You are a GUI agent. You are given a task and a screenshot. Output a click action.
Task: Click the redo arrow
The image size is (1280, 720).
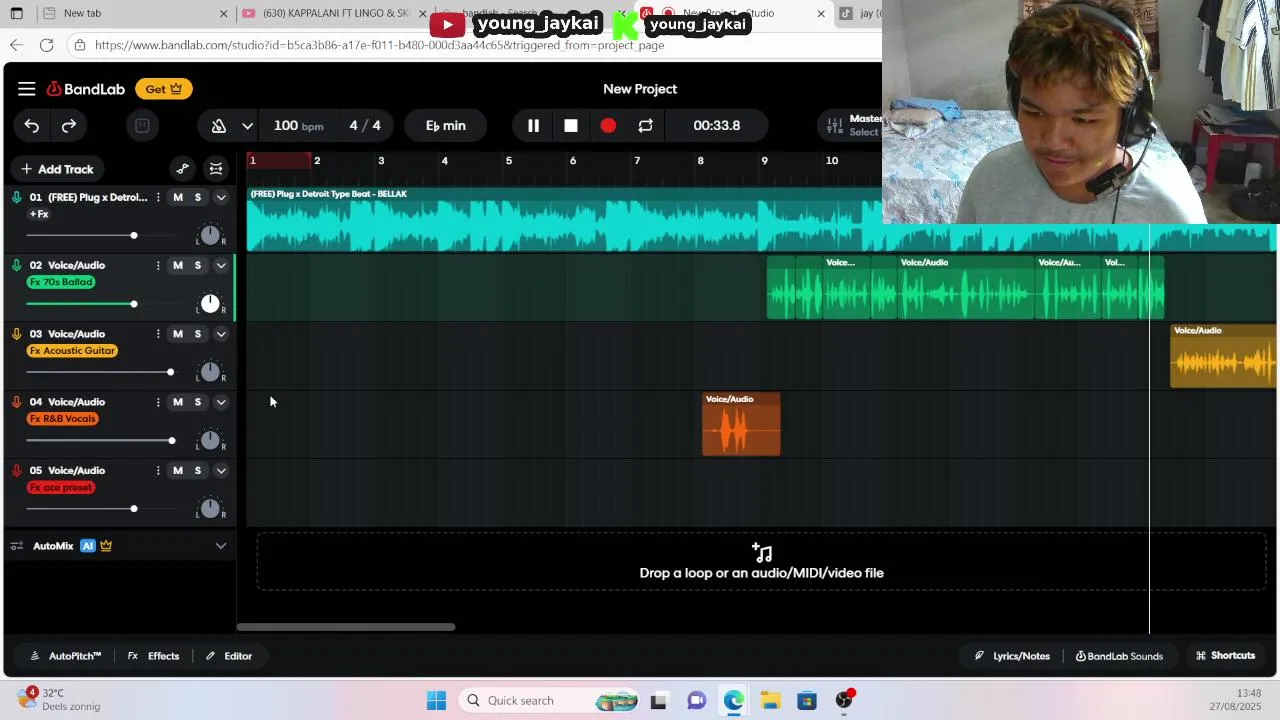click(69, 126)
